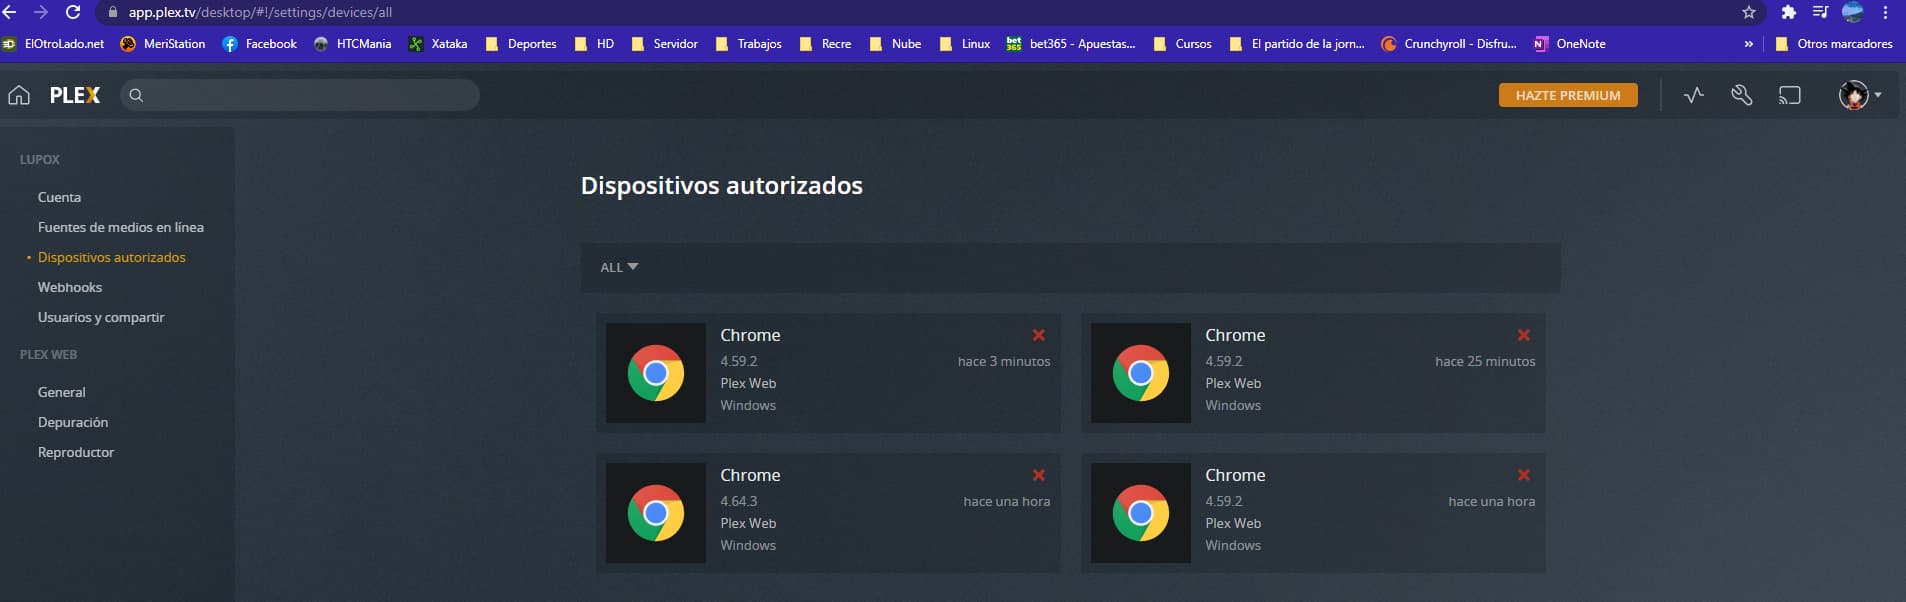The image size is (1906, 602).
Task: Open Otros marcadores folder
Action: tap(1834, 44)
